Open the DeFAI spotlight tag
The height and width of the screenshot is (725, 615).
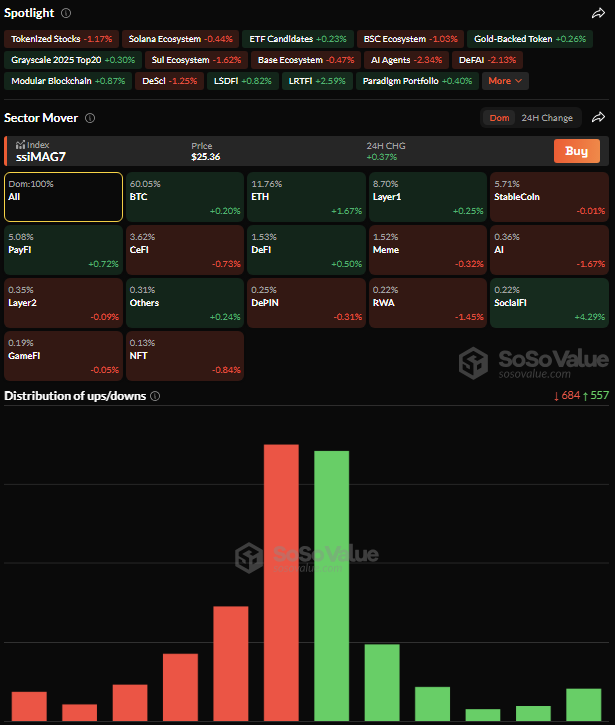[487, 60]
